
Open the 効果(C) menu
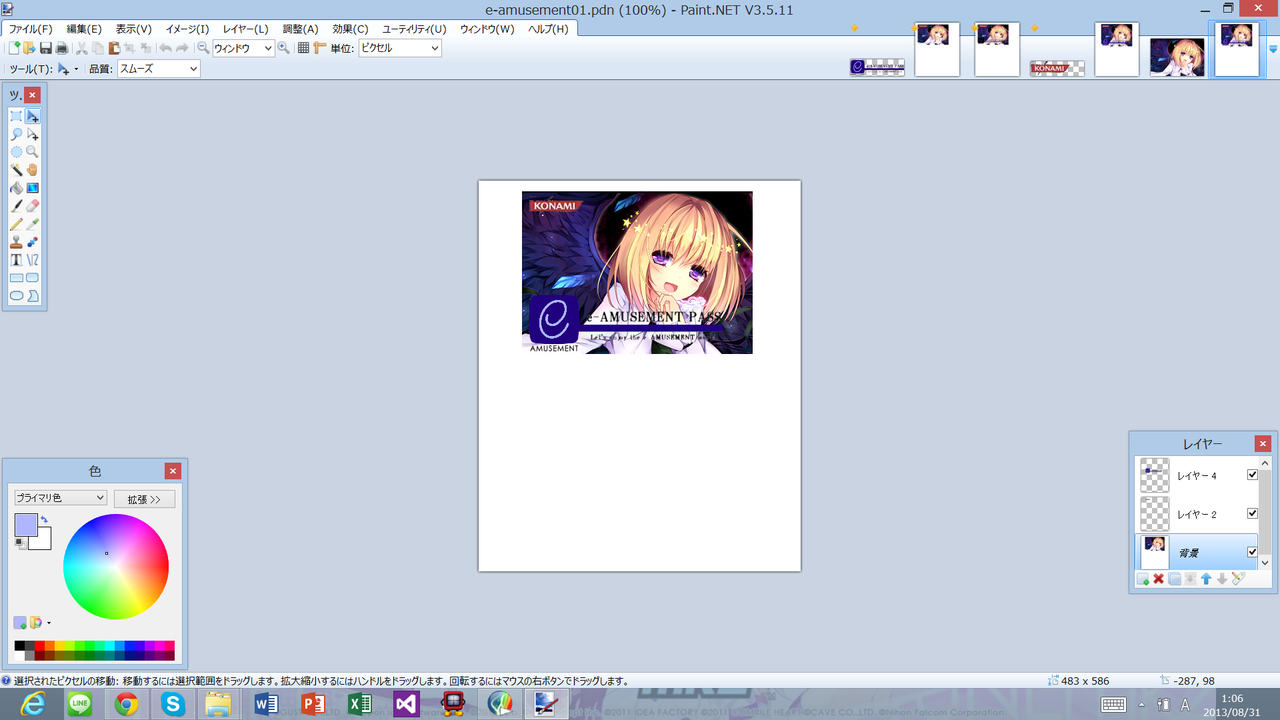pyautogui.click(x=350, y=29)
